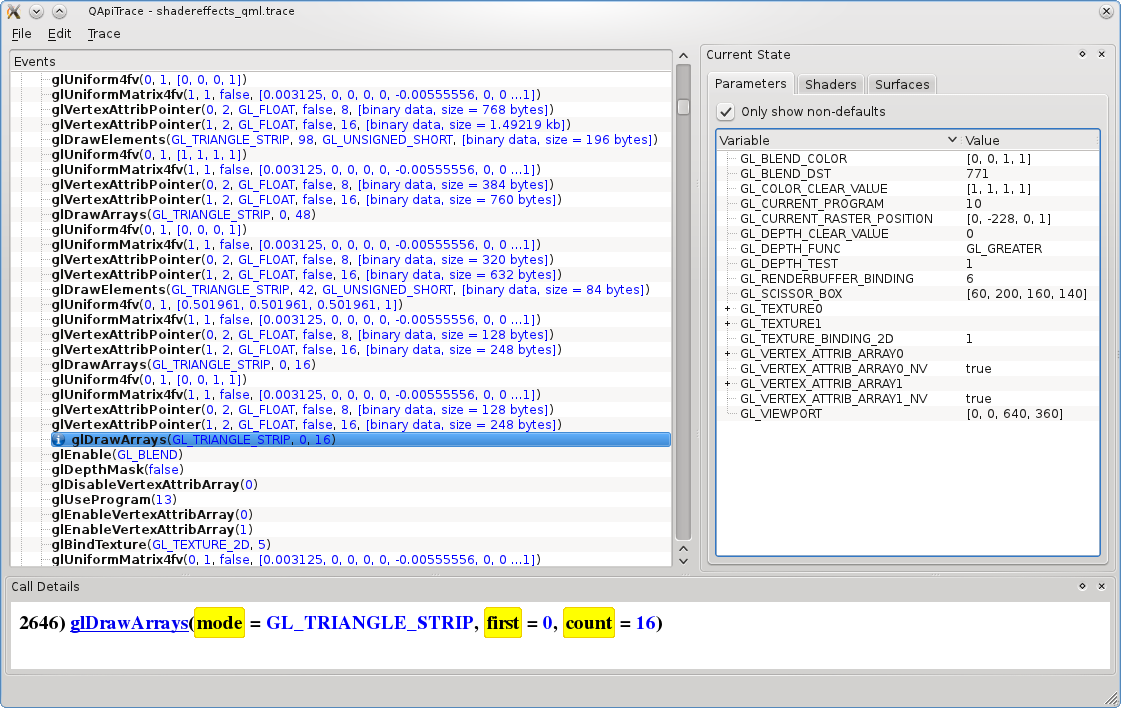Select glDrawArrays(GL_TRIANGLE_STRIP, 0, 48) event
Viewport: 1121px width, 708px height.
[x=183, y=215]
